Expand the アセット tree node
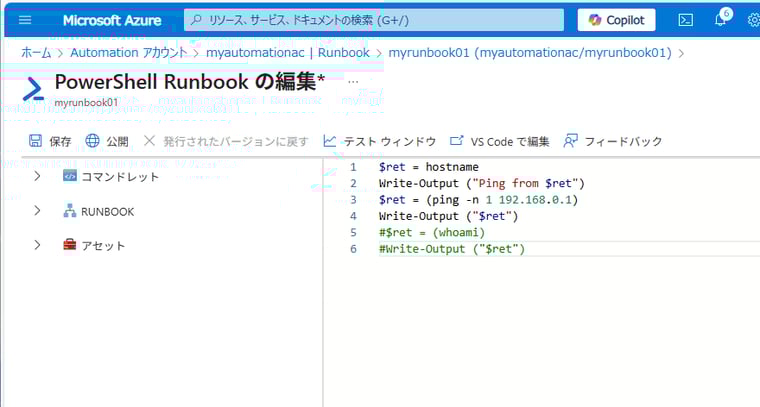Screen dimensions: 760x407 [37, 245]
